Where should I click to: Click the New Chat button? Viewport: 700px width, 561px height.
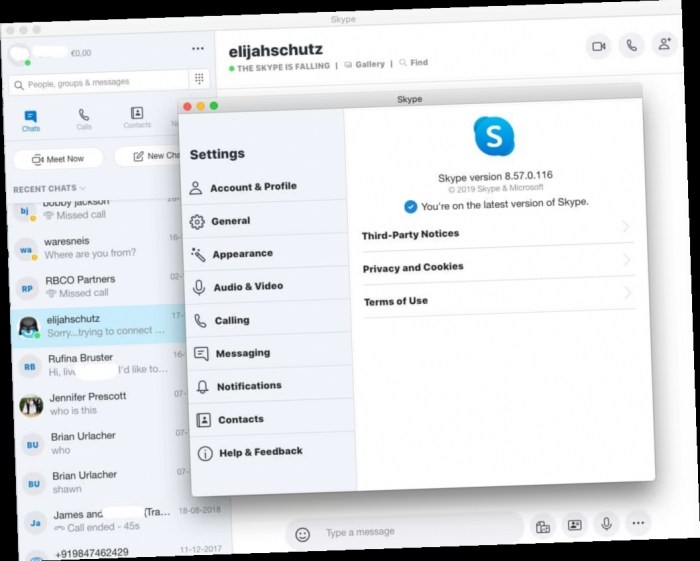tap(149, 156)
